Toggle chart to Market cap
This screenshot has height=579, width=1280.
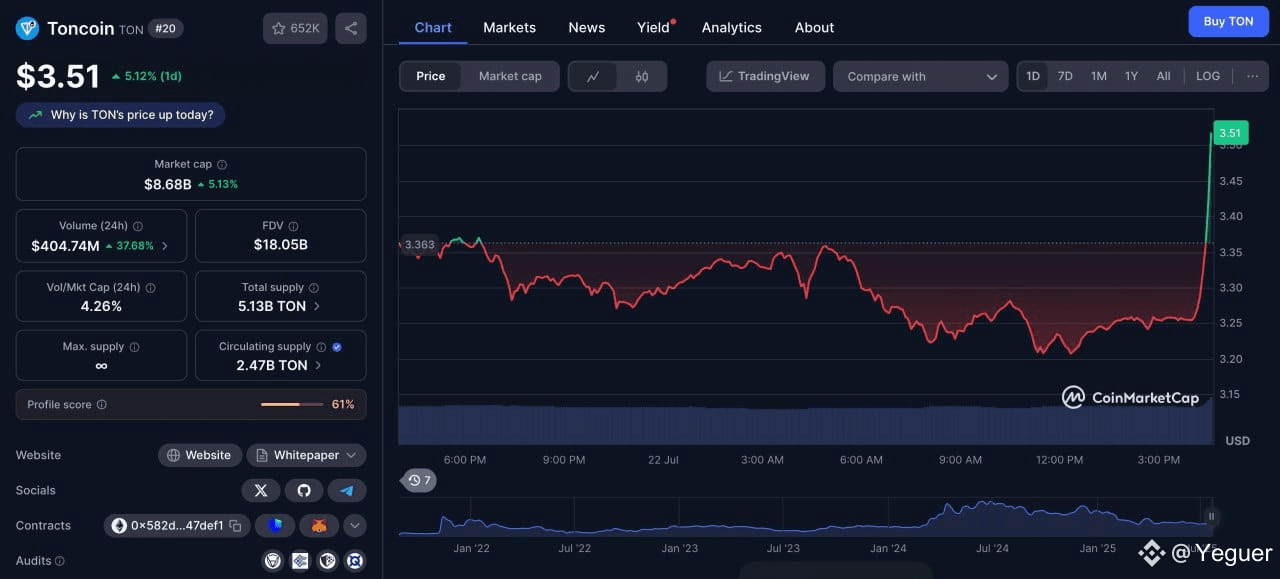(x=510, y=76)
